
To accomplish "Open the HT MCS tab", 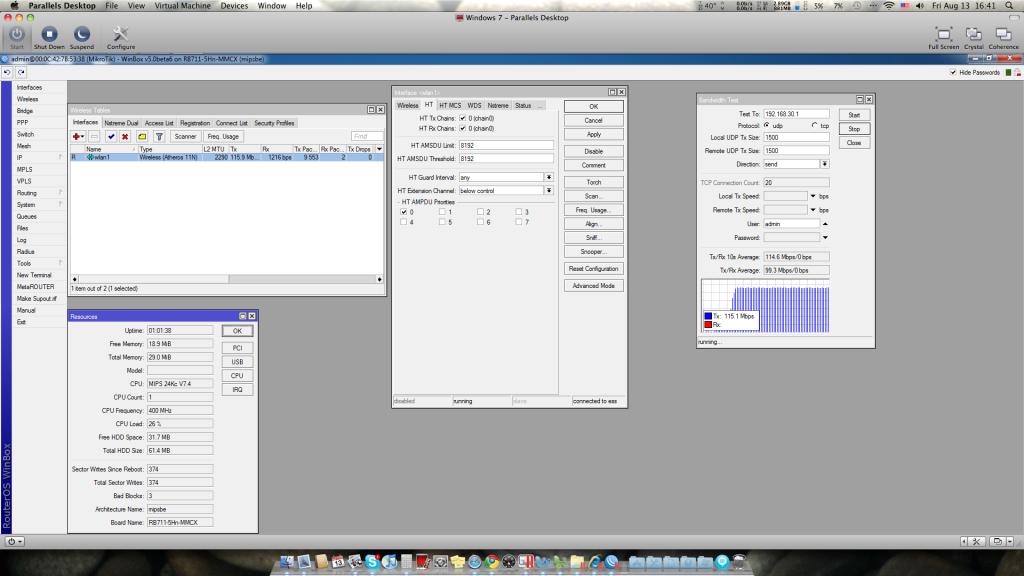I will pyautogui.click(x=450, y=105).
